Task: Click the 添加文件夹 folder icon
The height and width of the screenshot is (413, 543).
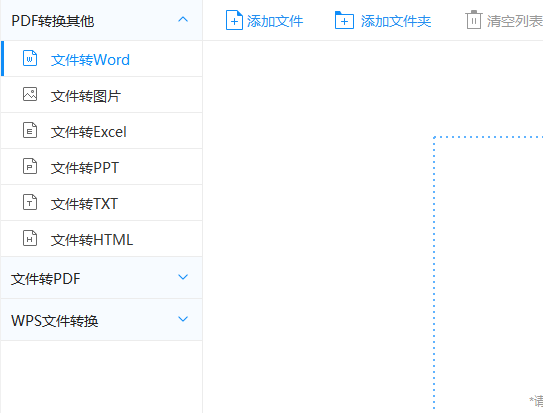Action: click(344, 20)
